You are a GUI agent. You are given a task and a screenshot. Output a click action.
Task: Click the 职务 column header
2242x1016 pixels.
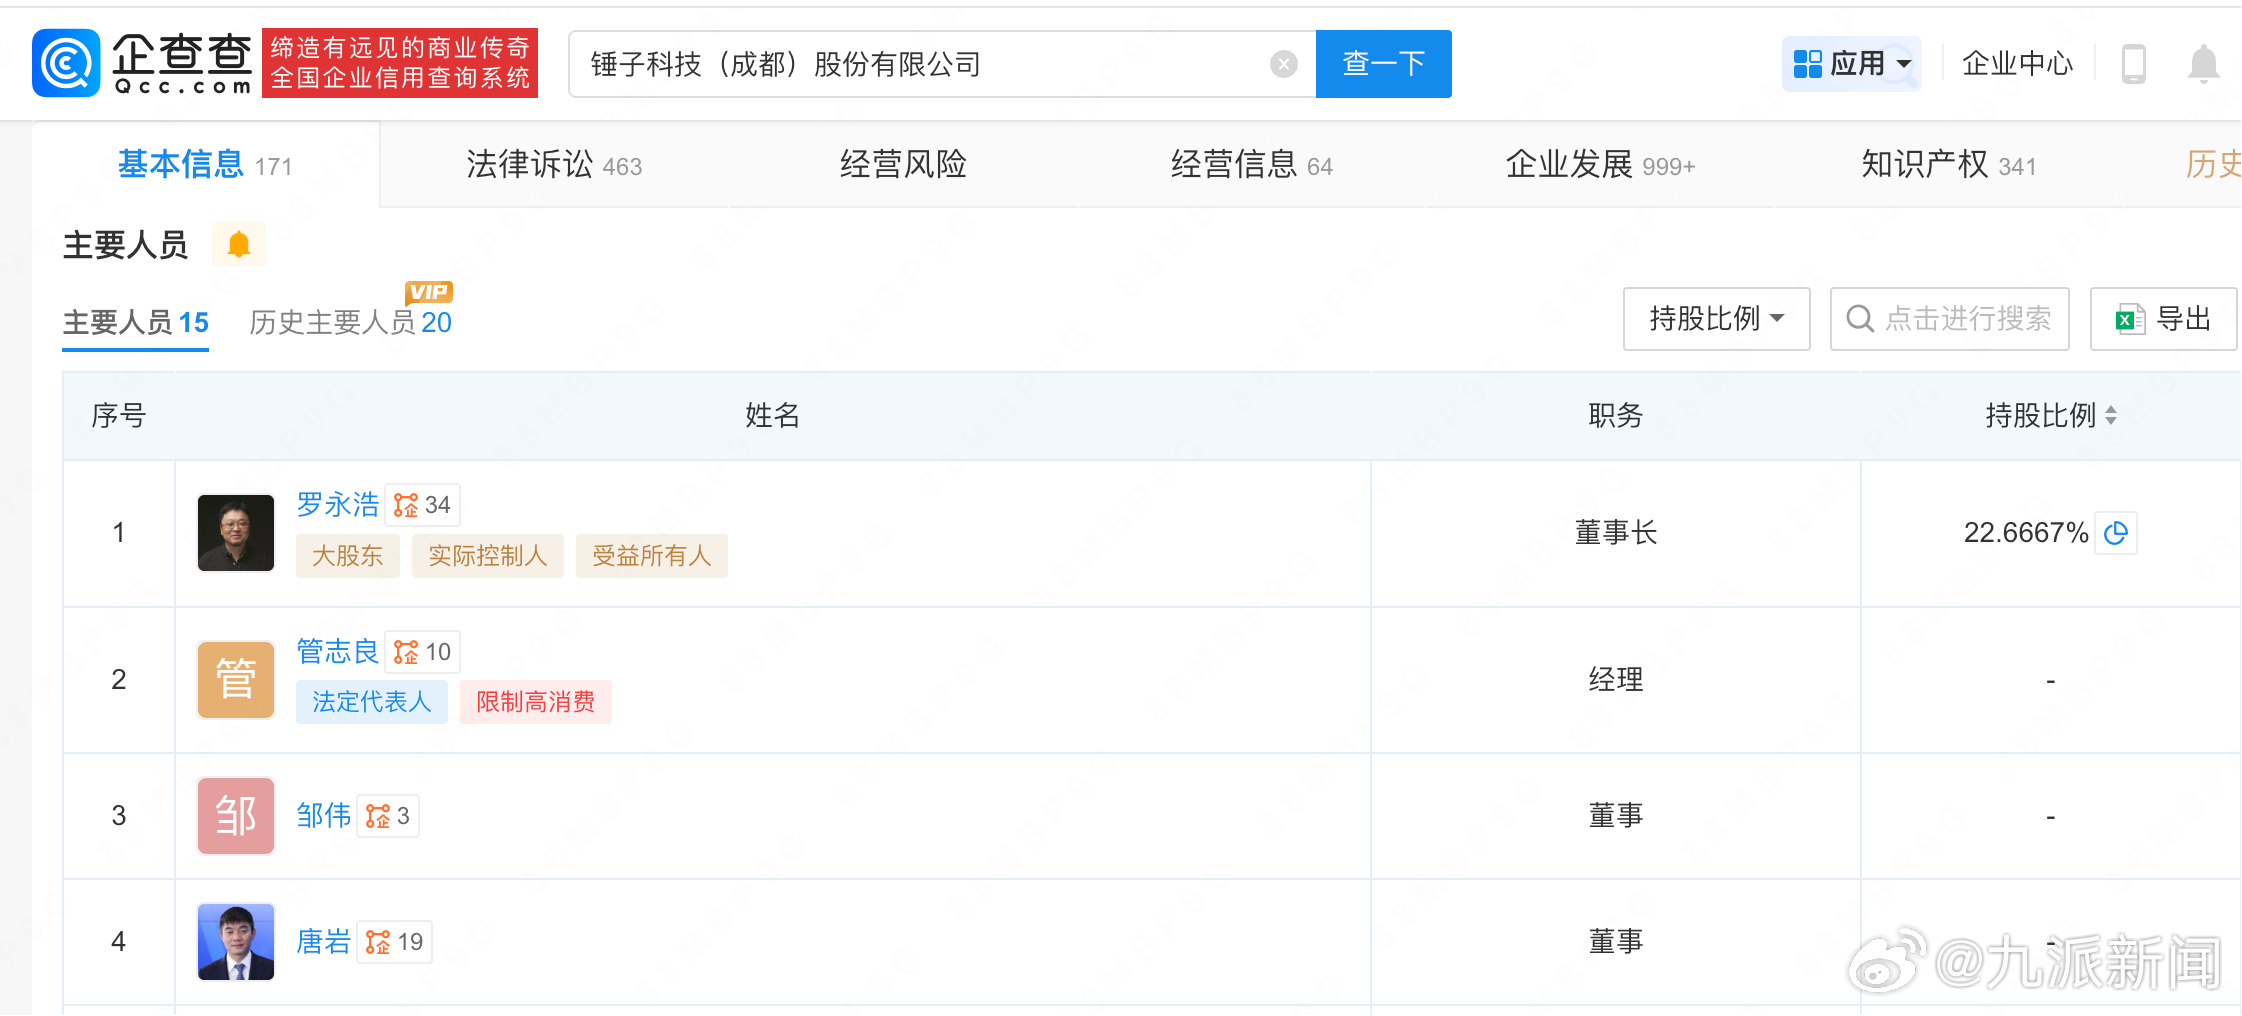pos(1616,415)
